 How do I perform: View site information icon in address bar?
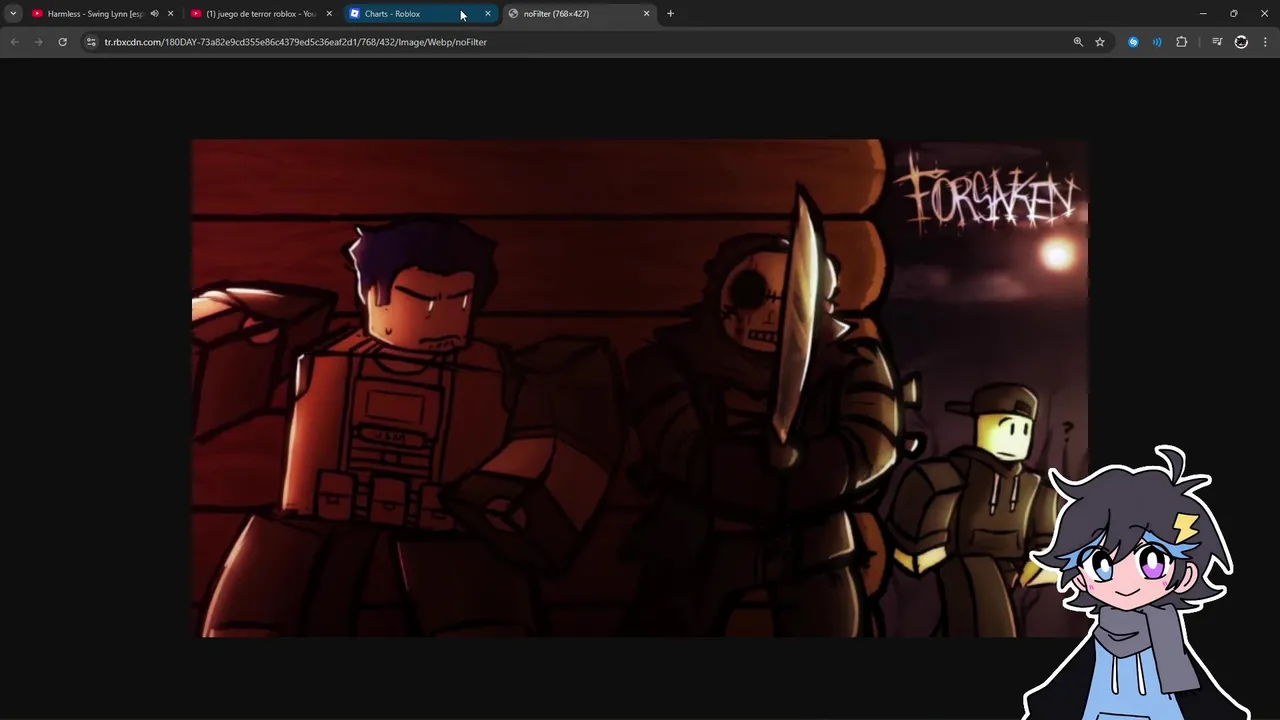click(91, 42)
